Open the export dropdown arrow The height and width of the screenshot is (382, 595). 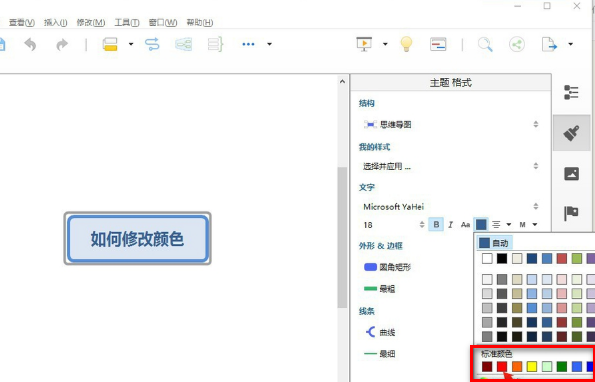pyautogui.click(x=570, y=44)
